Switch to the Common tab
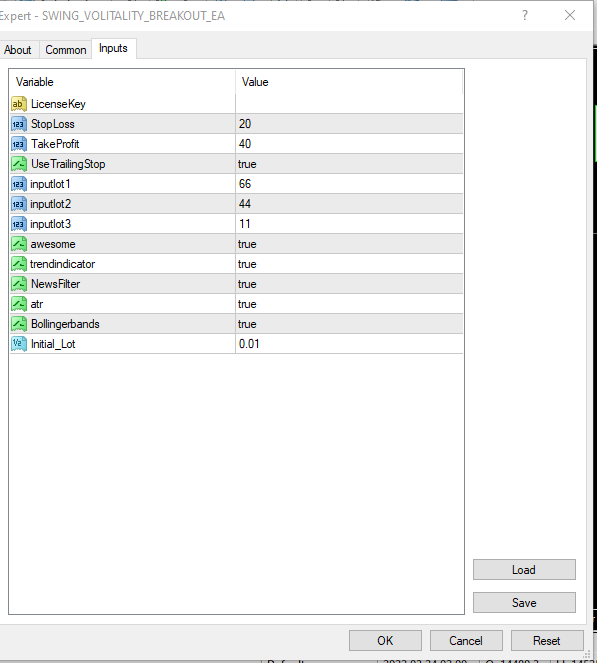Viewport: 597px width, 663px height. pos(66,50)
